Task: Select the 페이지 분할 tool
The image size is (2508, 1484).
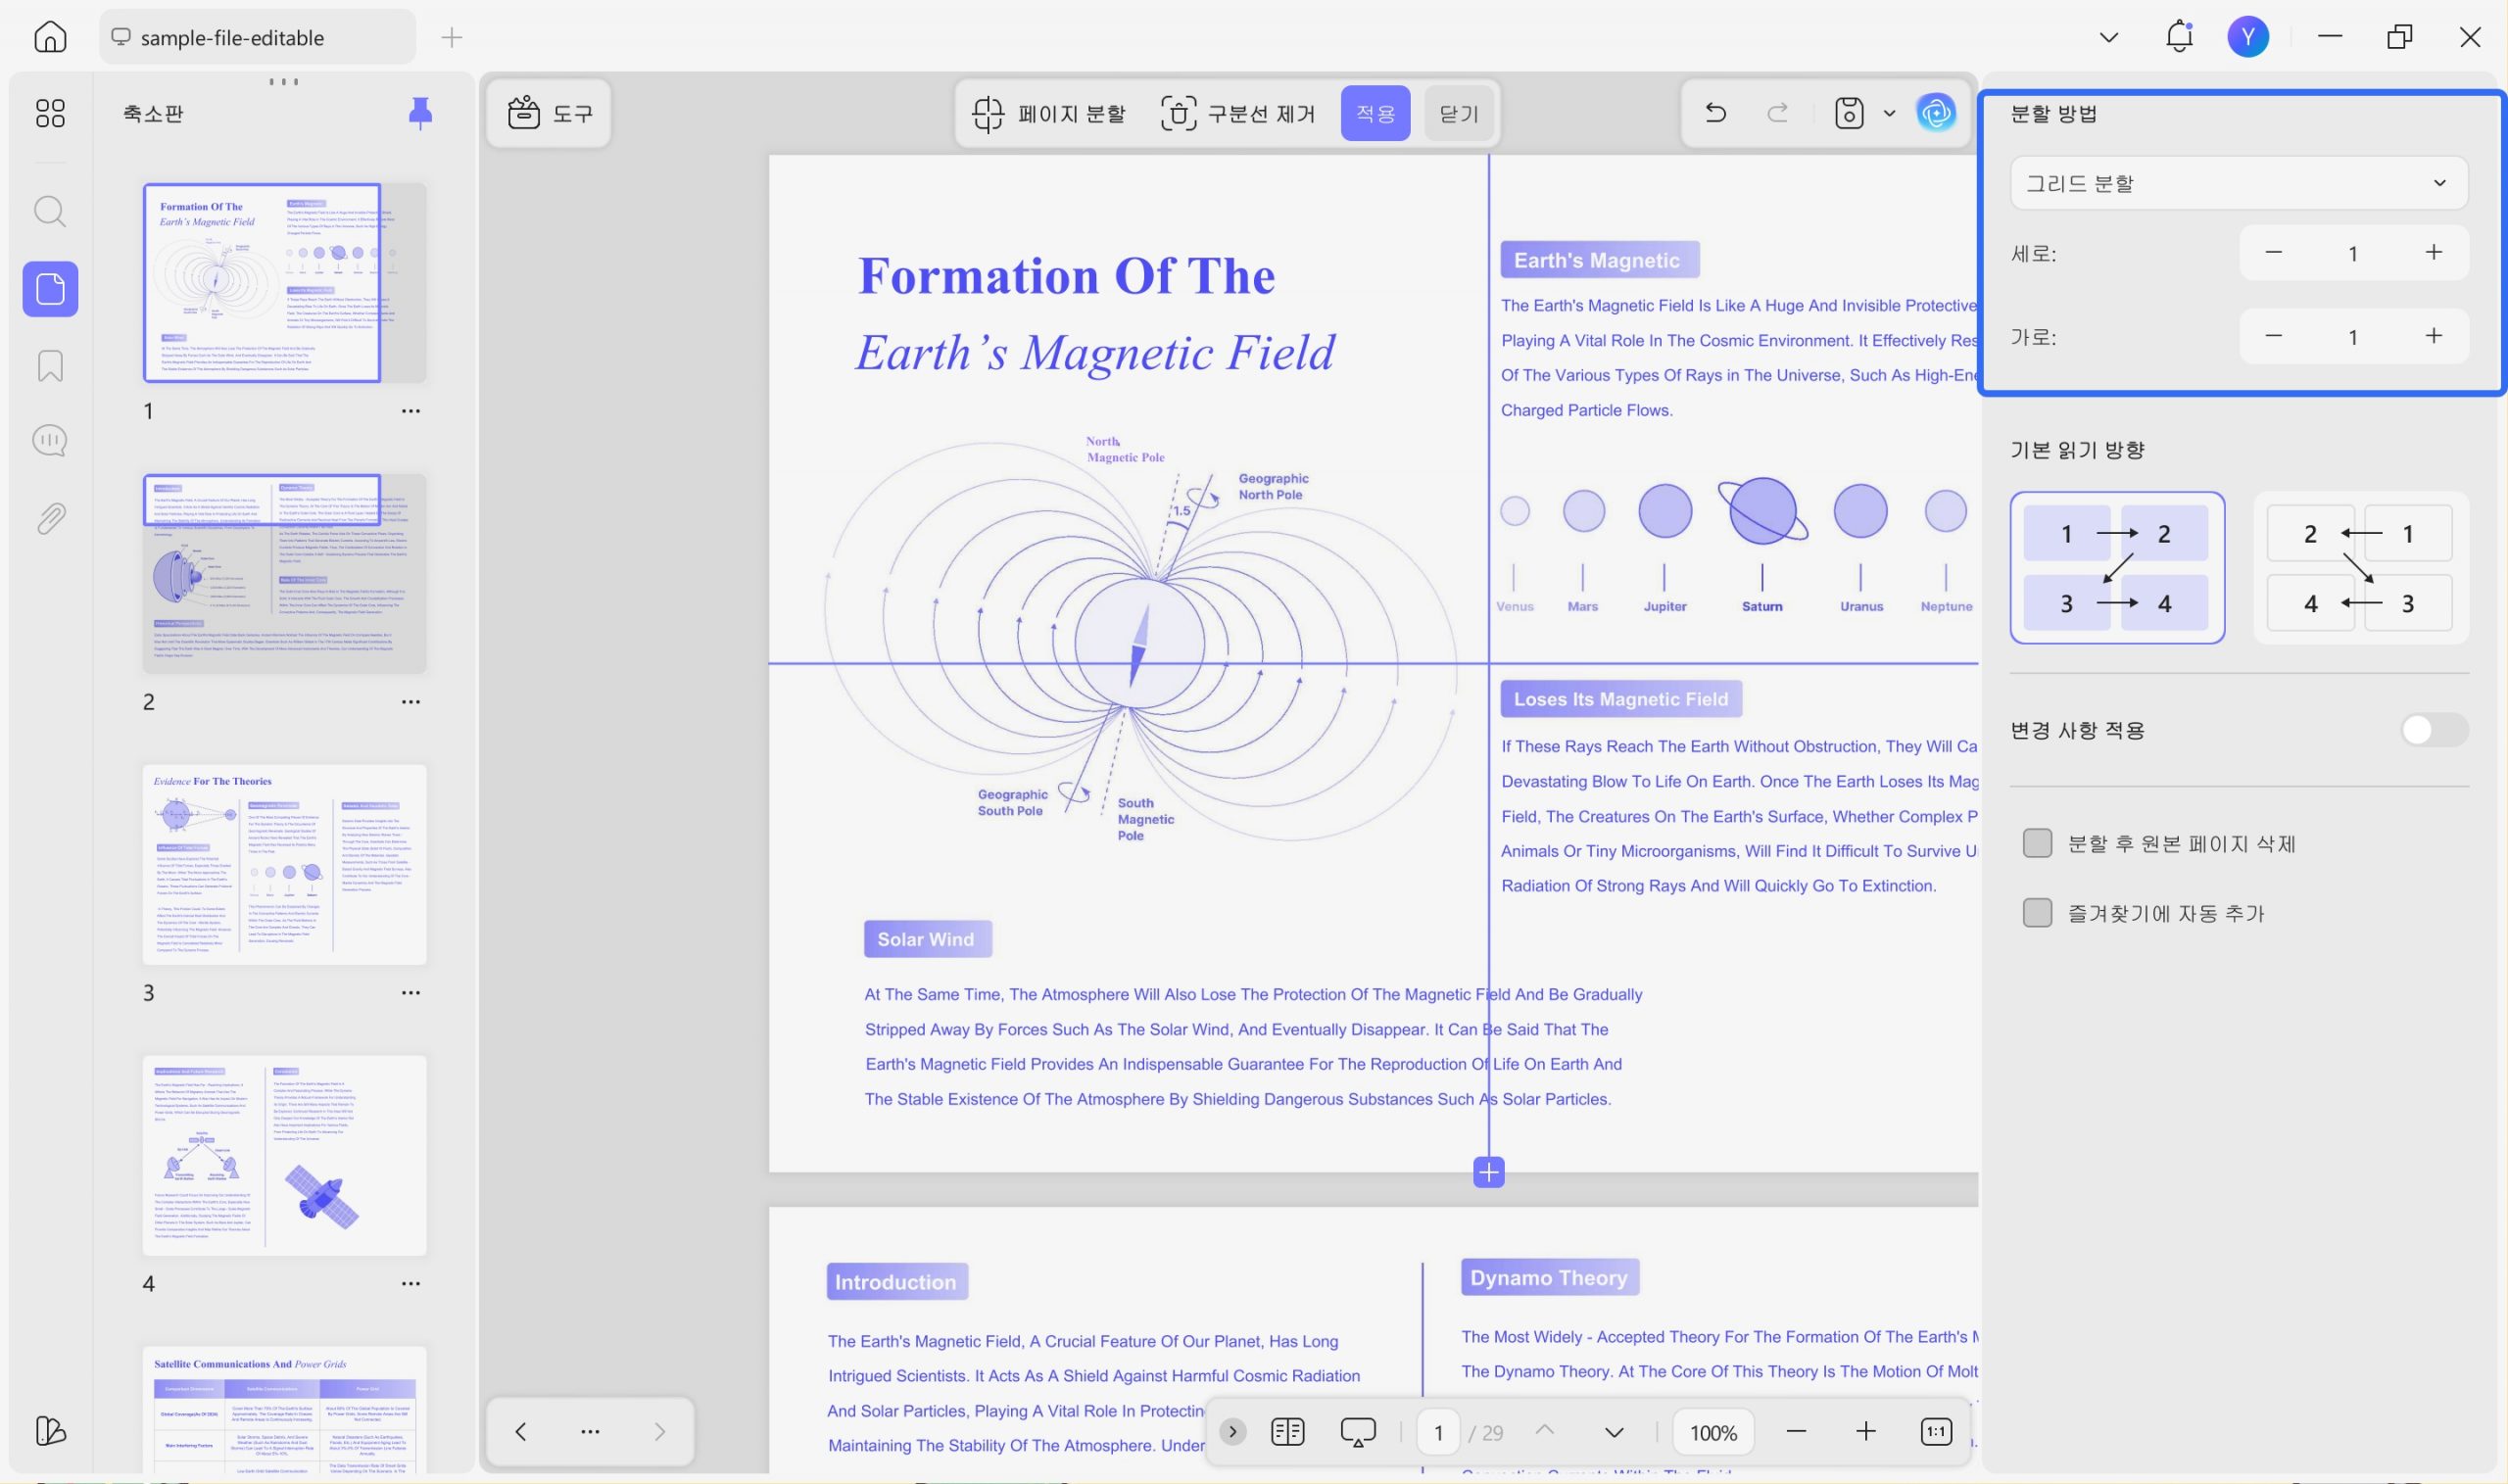Action: (1049, 113)
